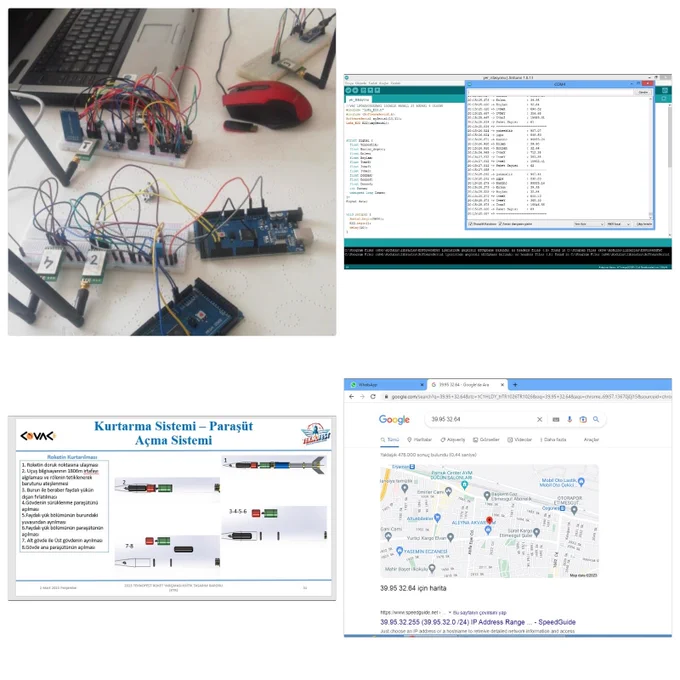Click the clear output button in serial monitor
The width and height of the screenshot is (680, 680).
click(644, 224)
